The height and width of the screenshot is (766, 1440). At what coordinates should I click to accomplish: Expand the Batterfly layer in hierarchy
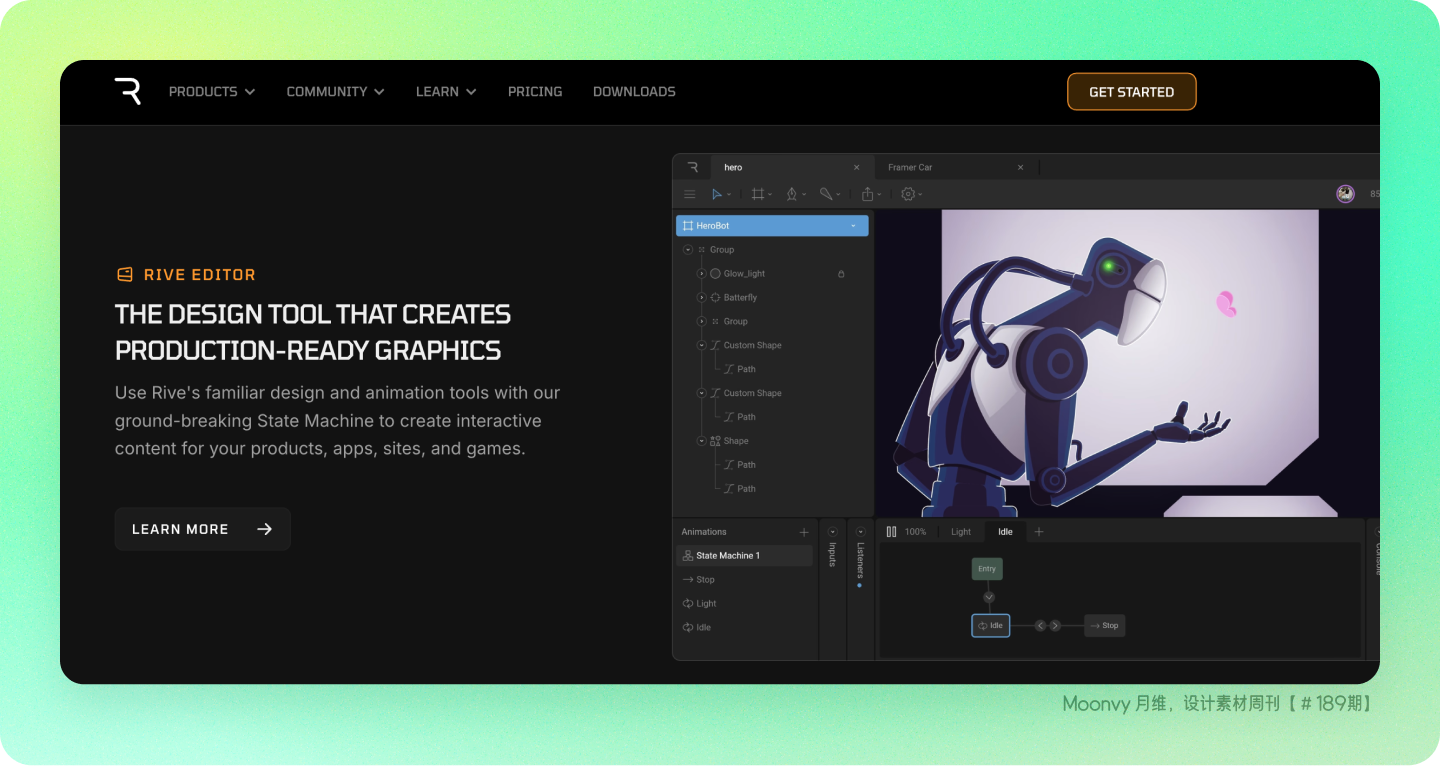(701, 298)
